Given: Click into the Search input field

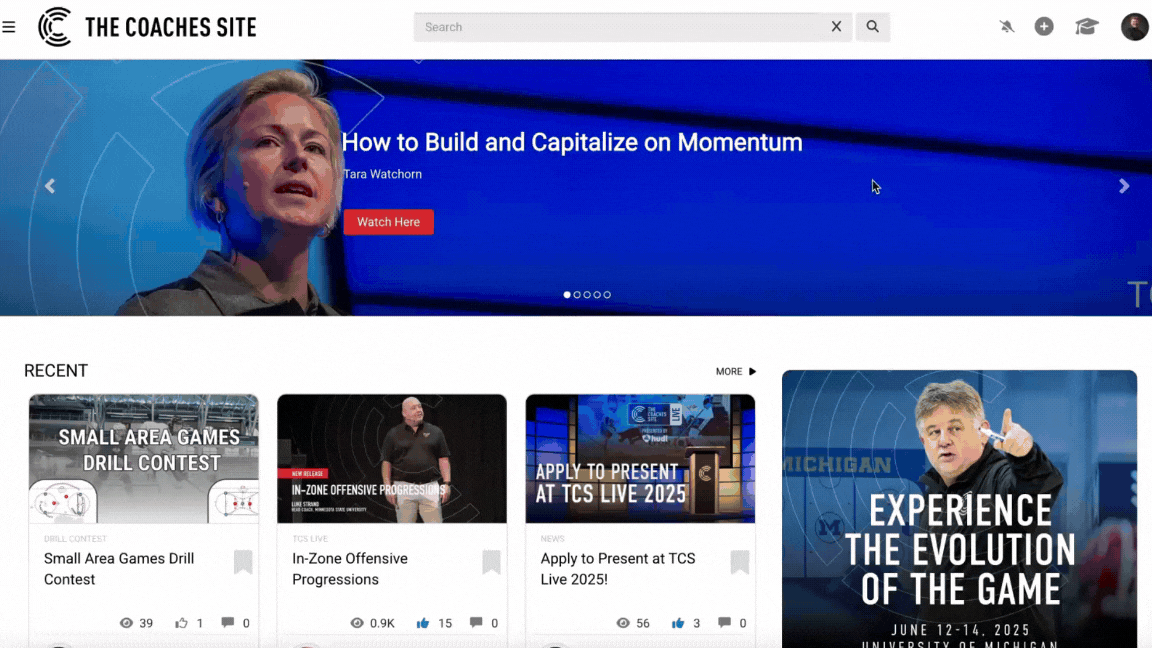Looking at the screenshot, I should point(620,27).
